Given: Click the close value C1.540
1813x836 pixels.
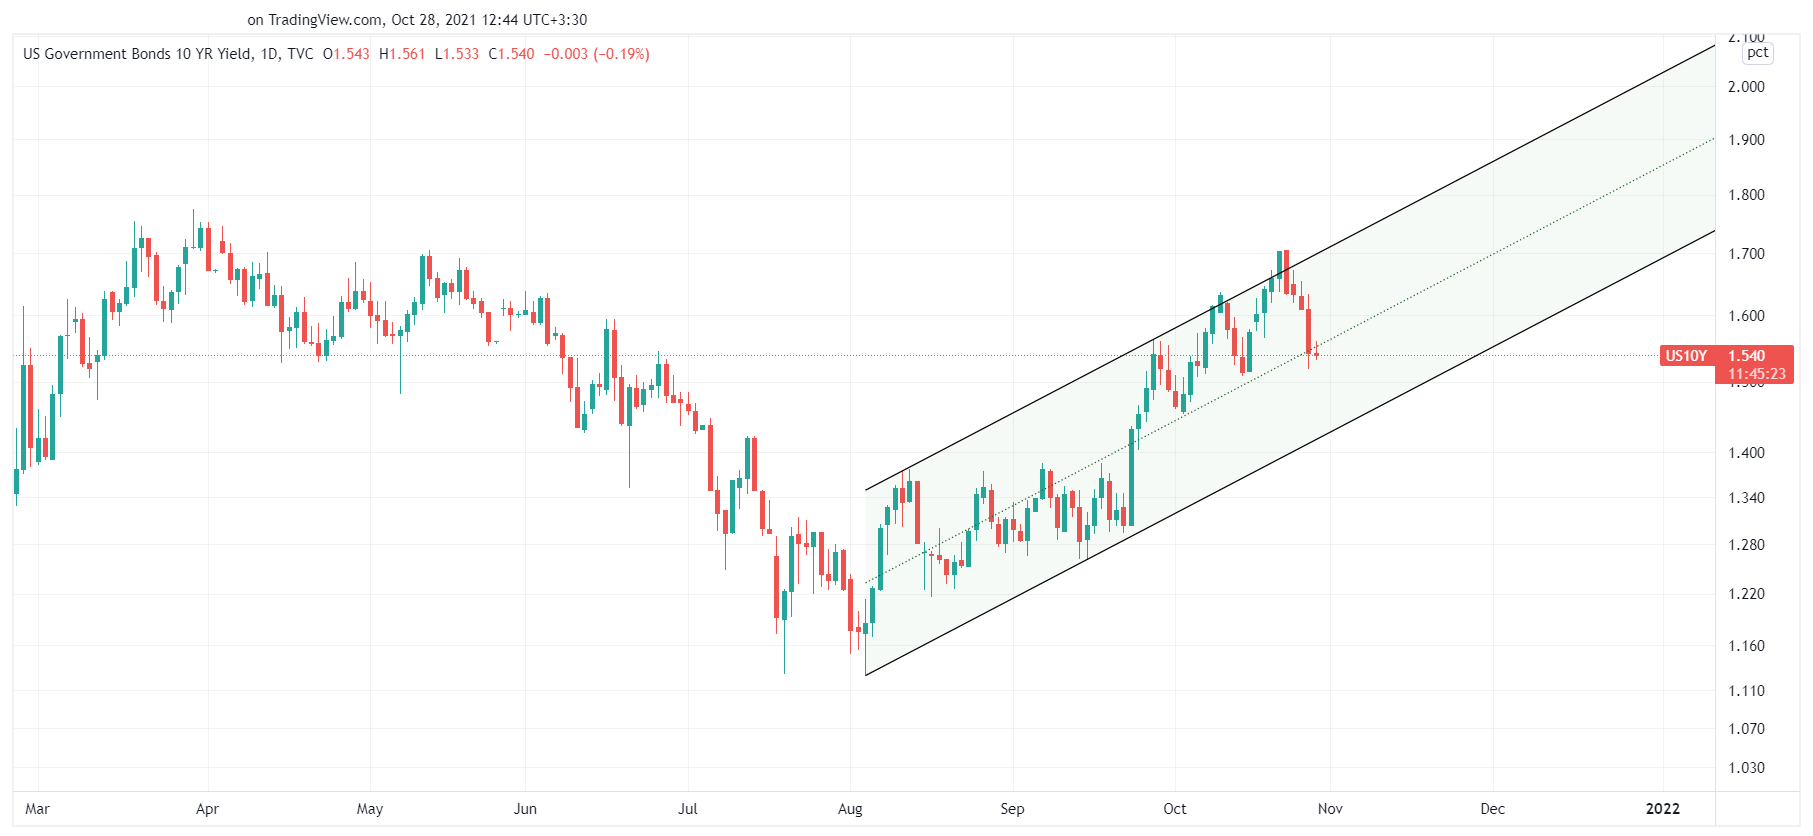Looking at the screenshot, I should (x=511, y=54).
